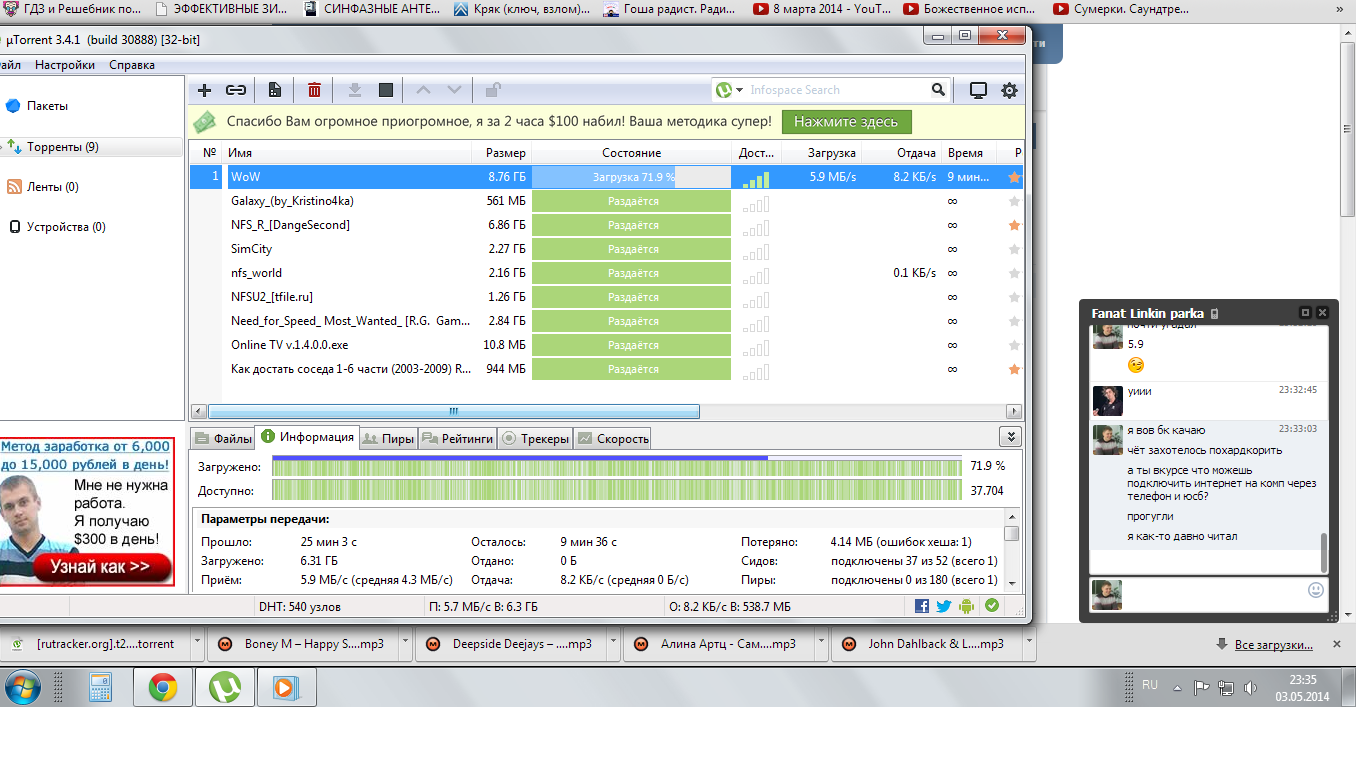Open the search provider dropdown arrow
The image size is (1360, 768).
740,90
